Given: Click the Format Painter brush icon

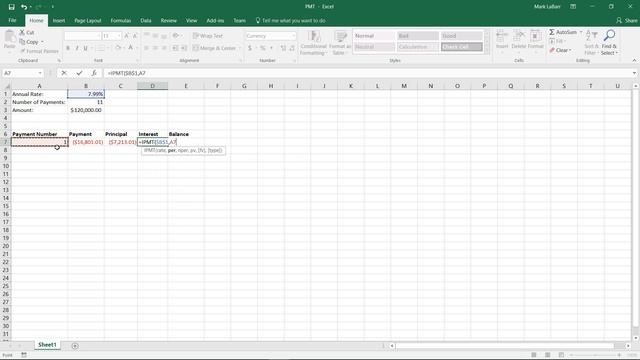Looking at the screenshot, I should [x=22, y=51].
